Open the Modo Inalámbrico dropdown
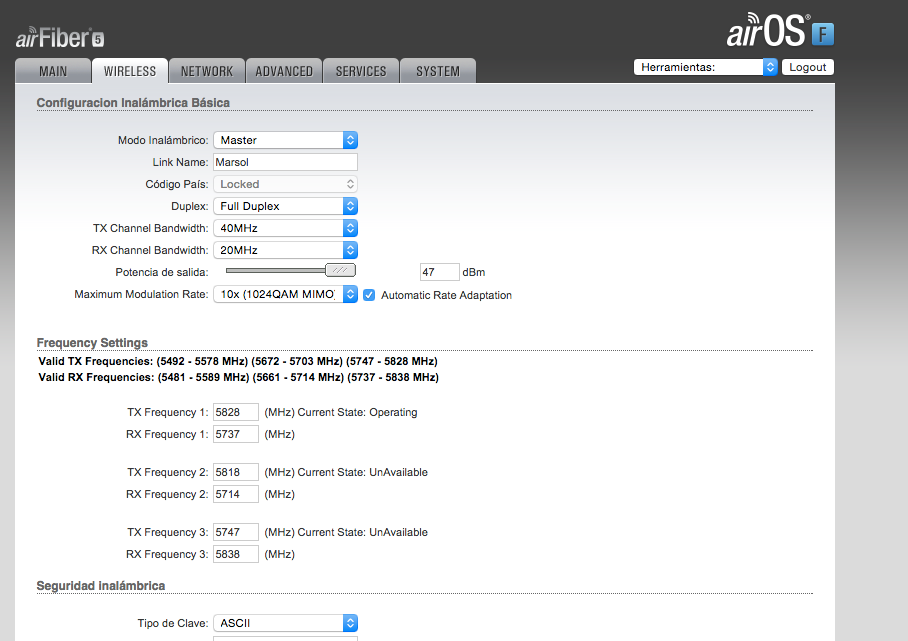Viewport: 908px width, 641px height. tap(285, 140)
